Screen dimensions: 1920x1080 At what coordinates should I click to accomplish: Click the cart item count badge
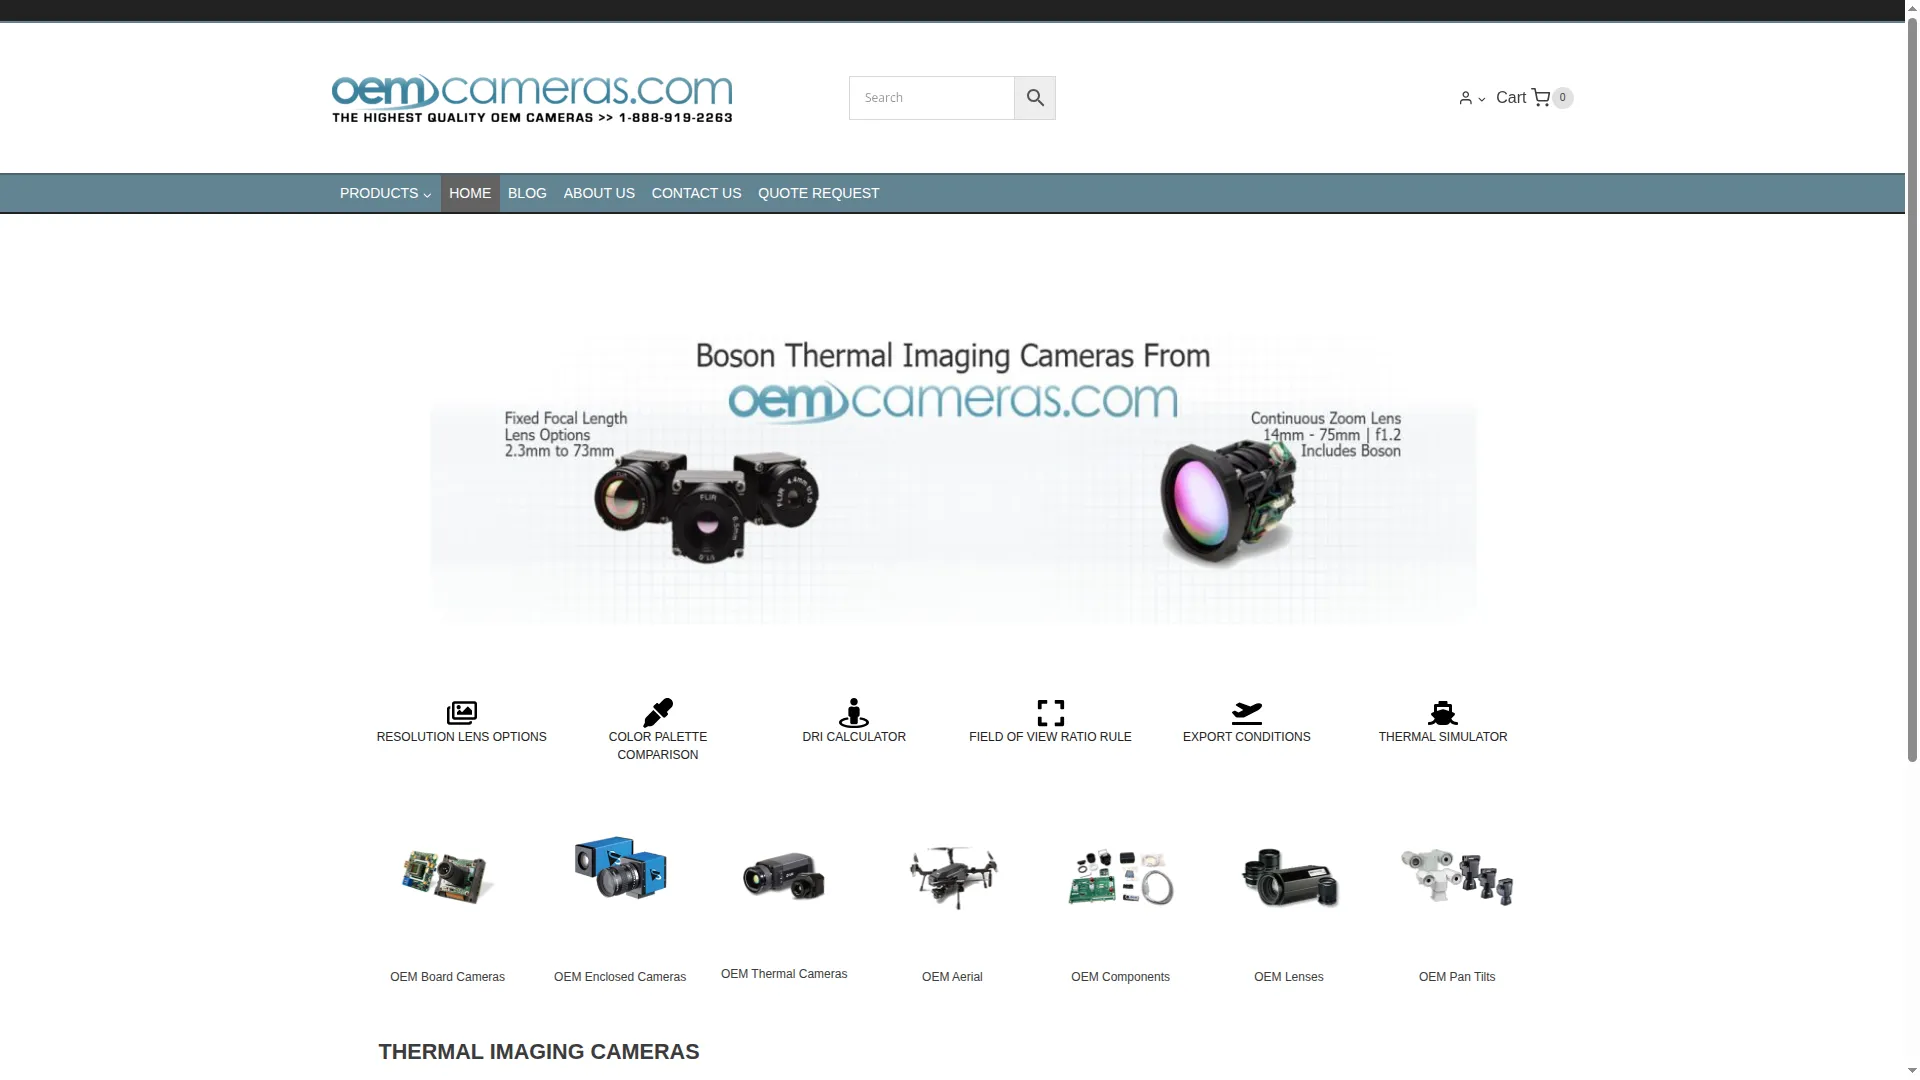1562,98
